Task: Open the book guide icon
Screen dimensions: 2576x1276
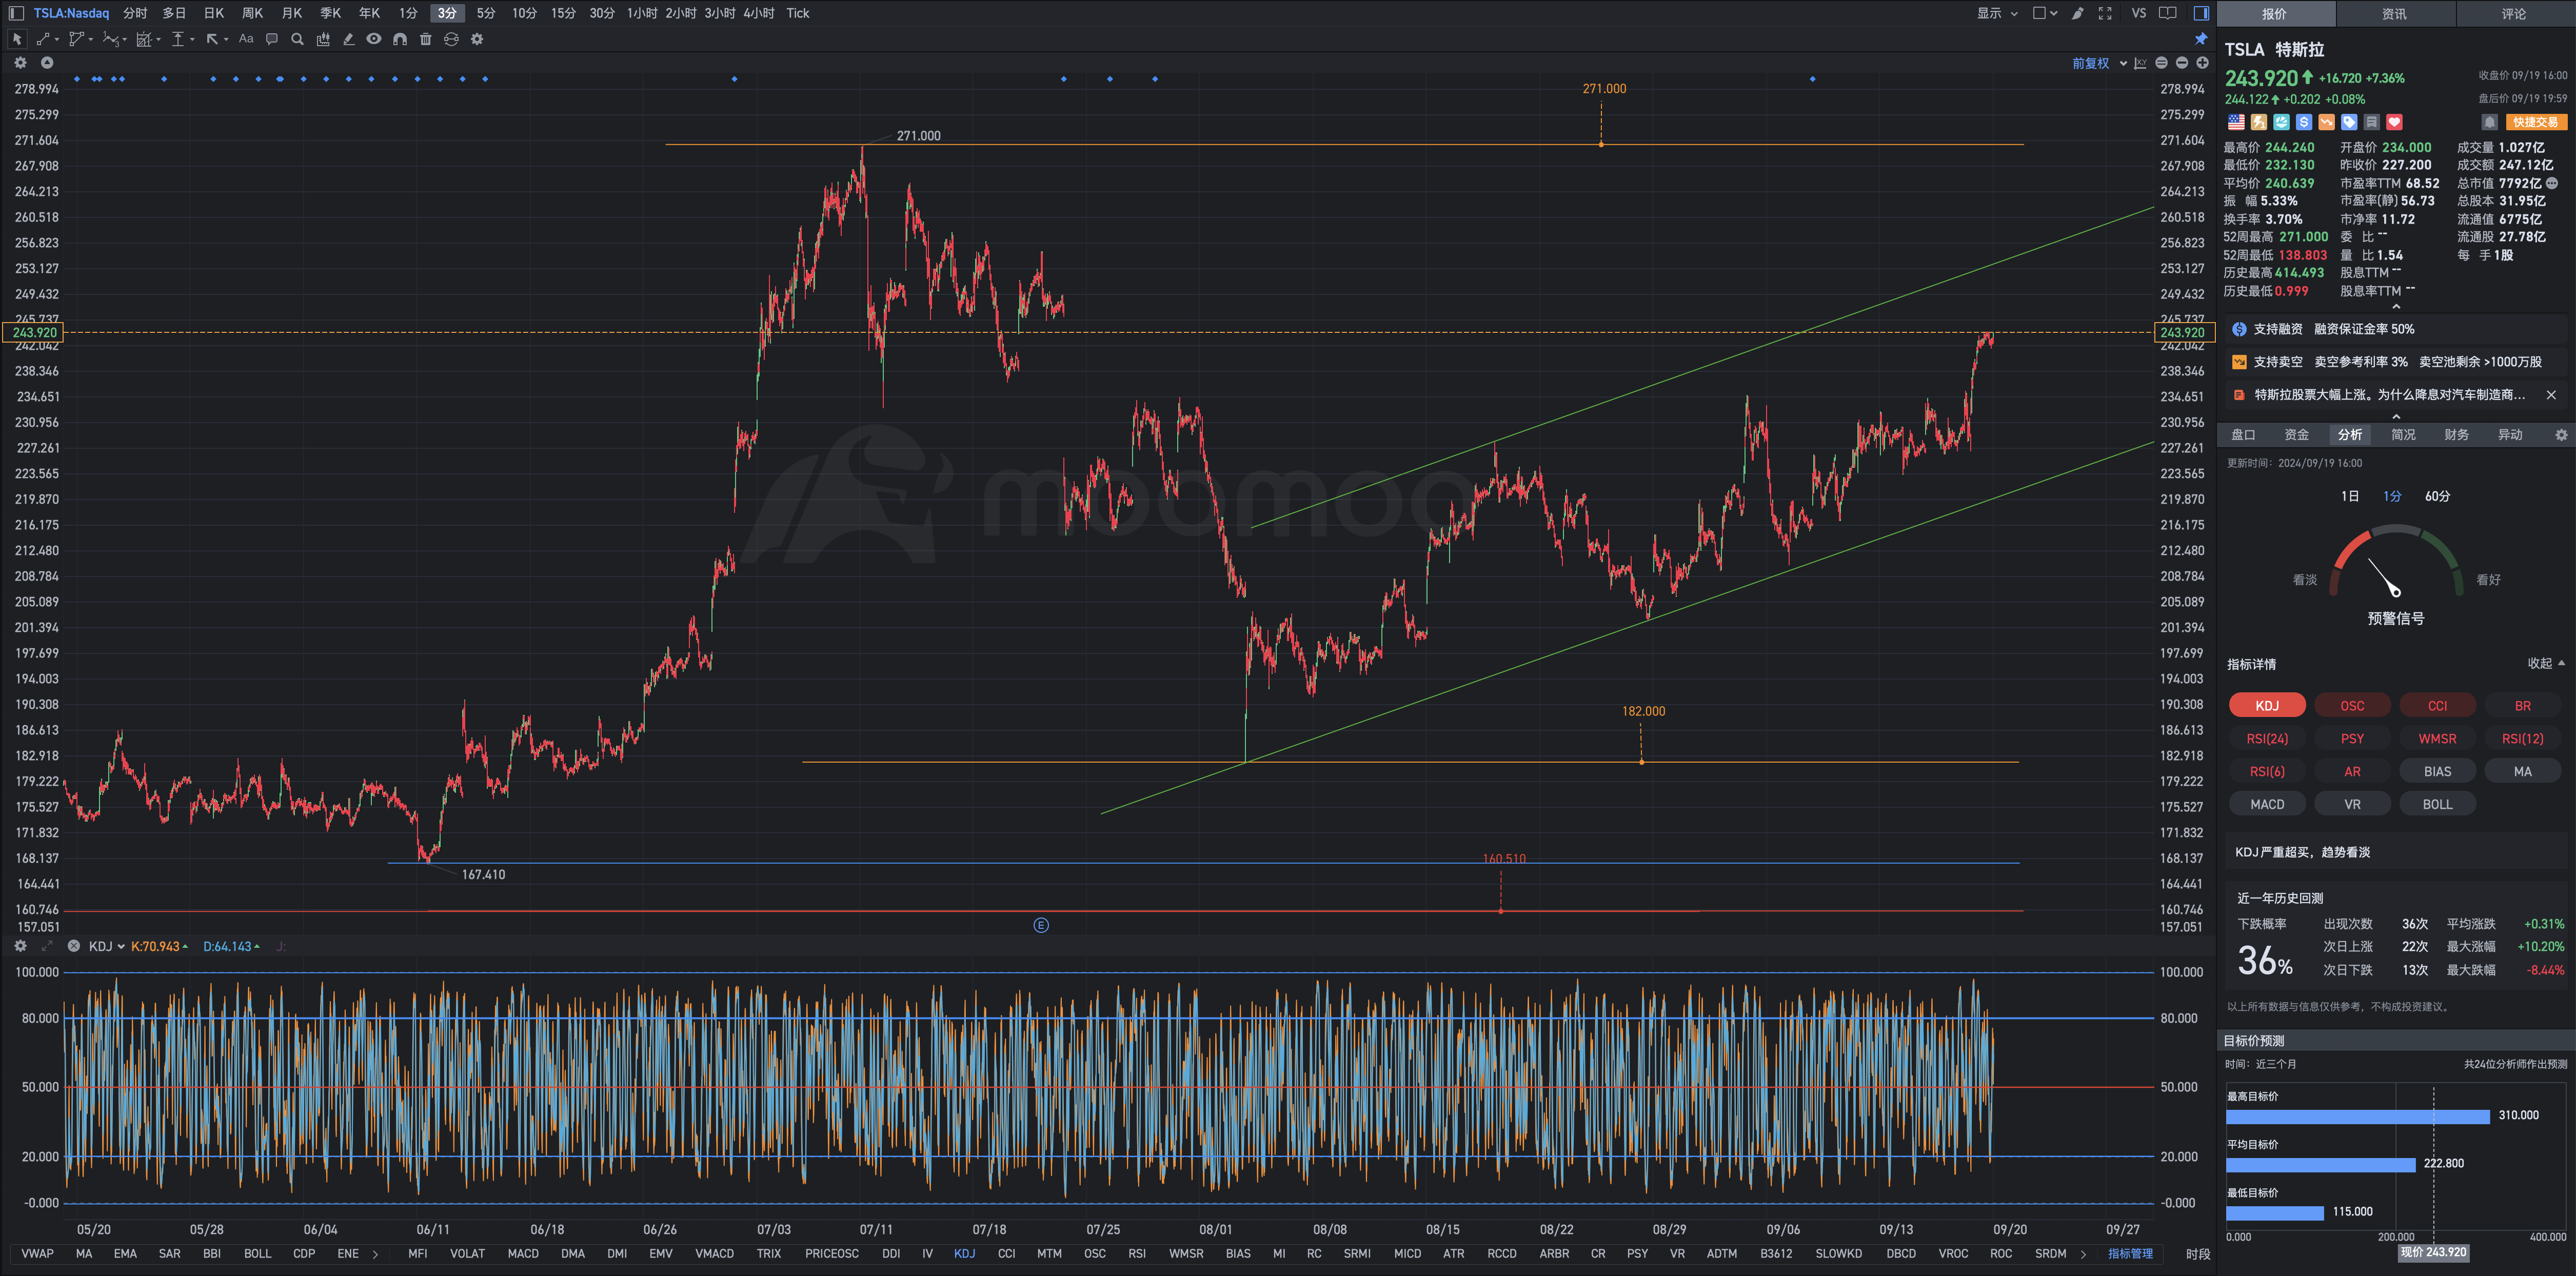Action: [x=2168, y=13]
